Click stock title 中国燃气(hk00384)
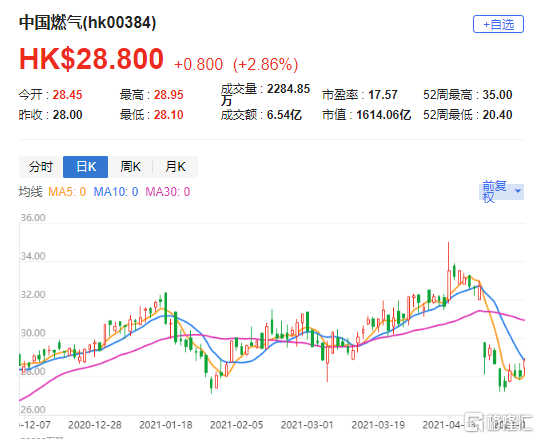The height and width of the screenshot is (439, 539). [88, 23]
